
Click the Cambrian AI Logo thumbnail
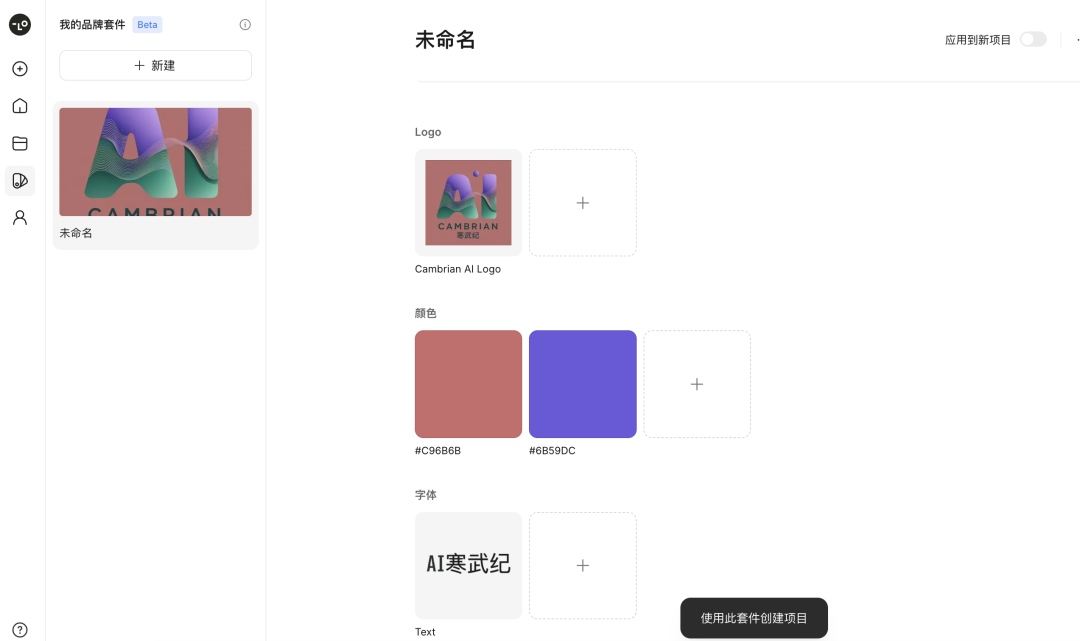click(468, 202)
